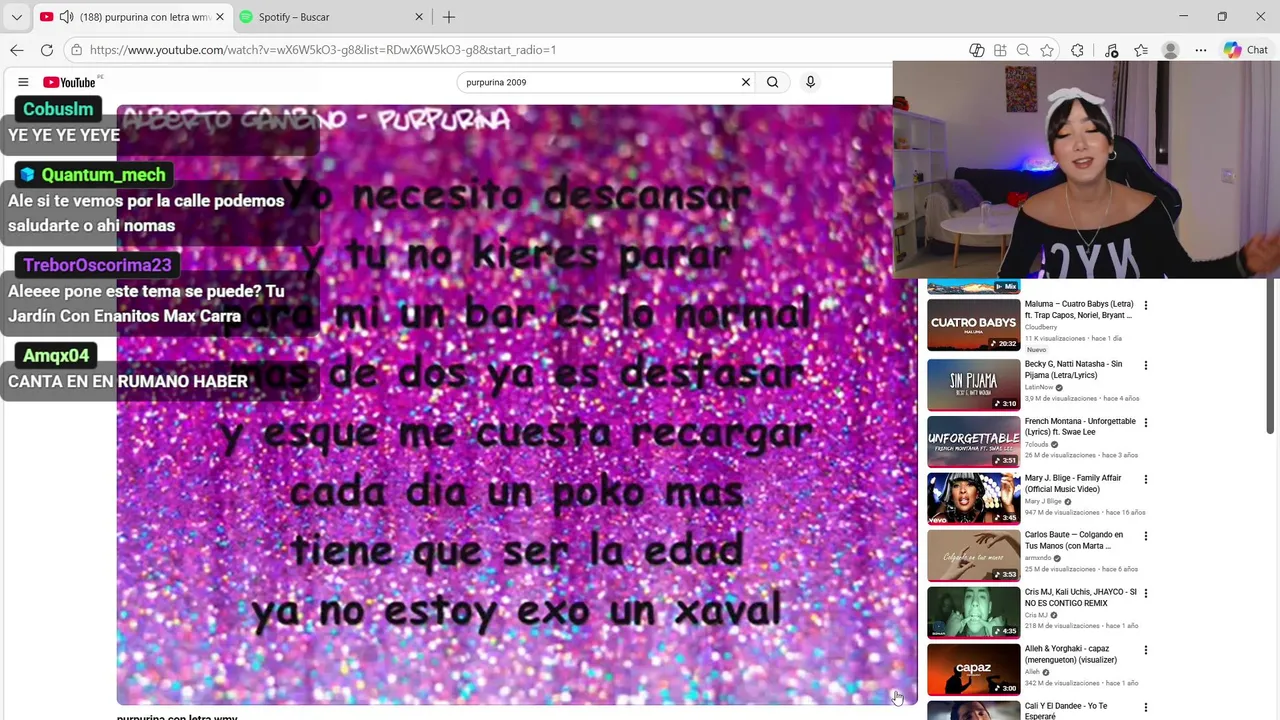Close the purpurina con letra tab
Screen dimensions: 1280x720
(220, 17)
